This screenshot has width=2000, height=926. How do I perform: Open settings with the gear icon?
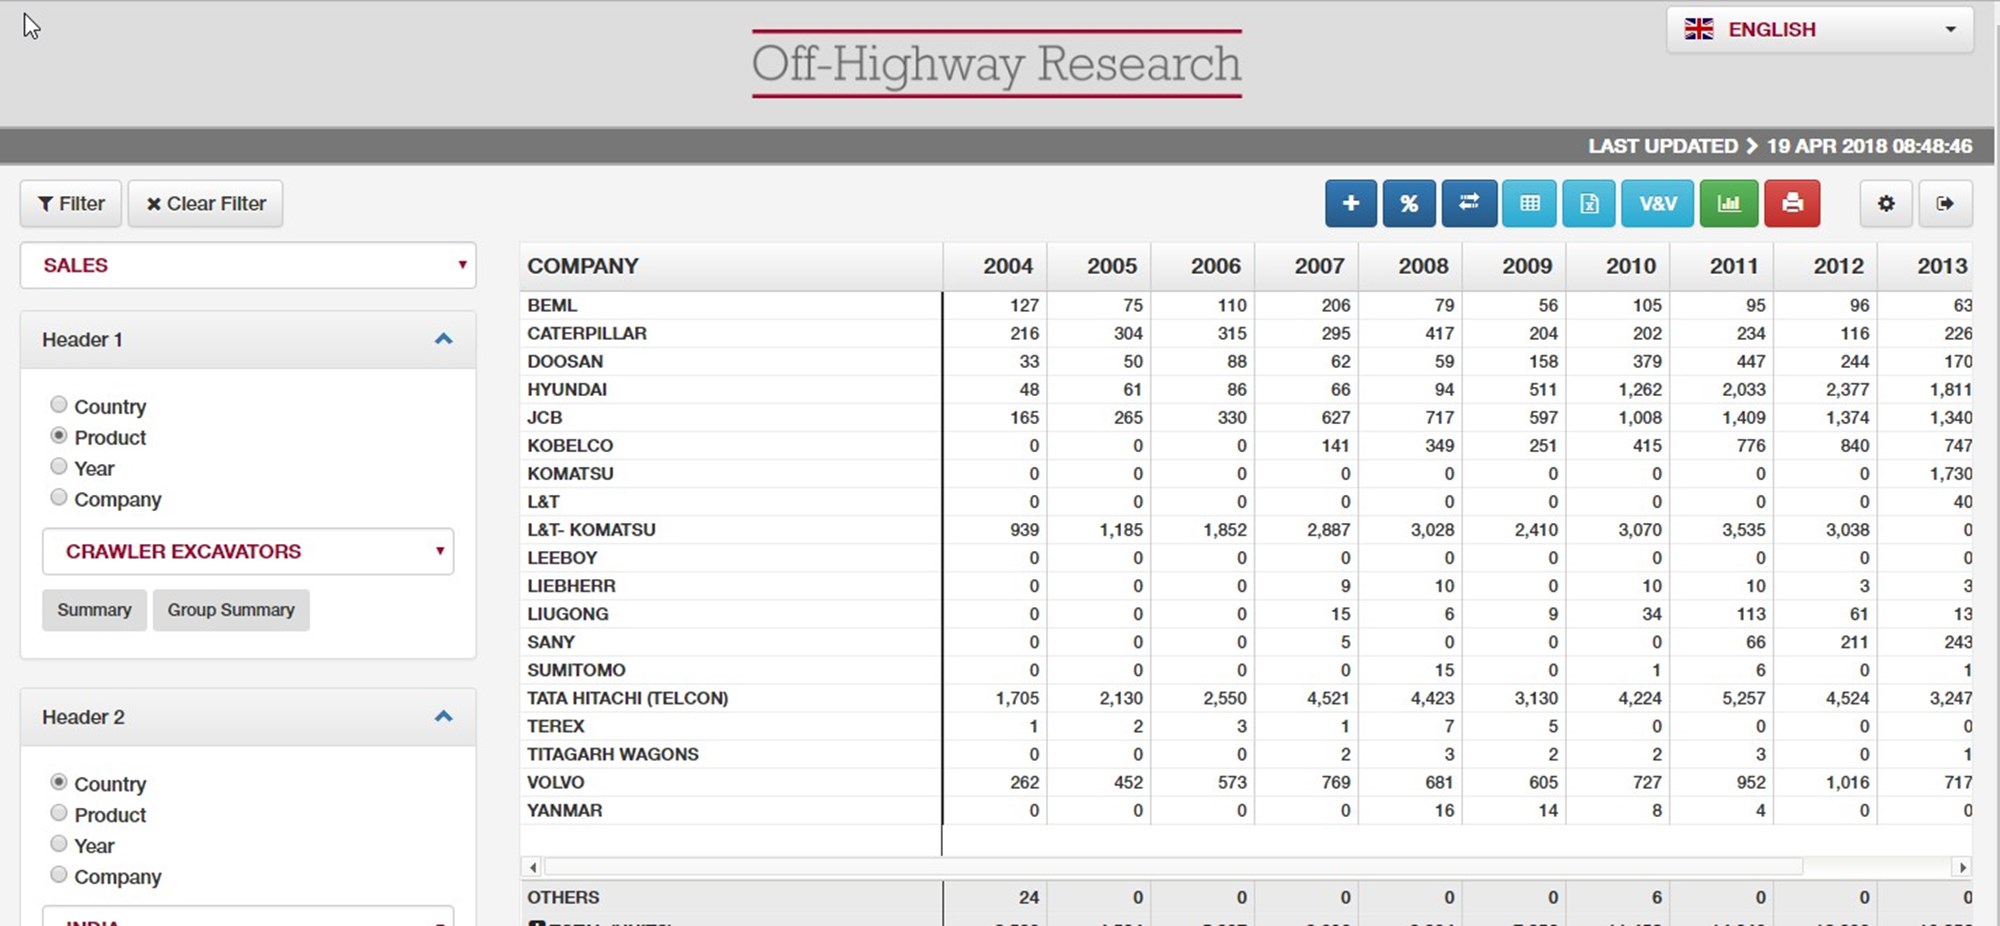click(1886, 204)
